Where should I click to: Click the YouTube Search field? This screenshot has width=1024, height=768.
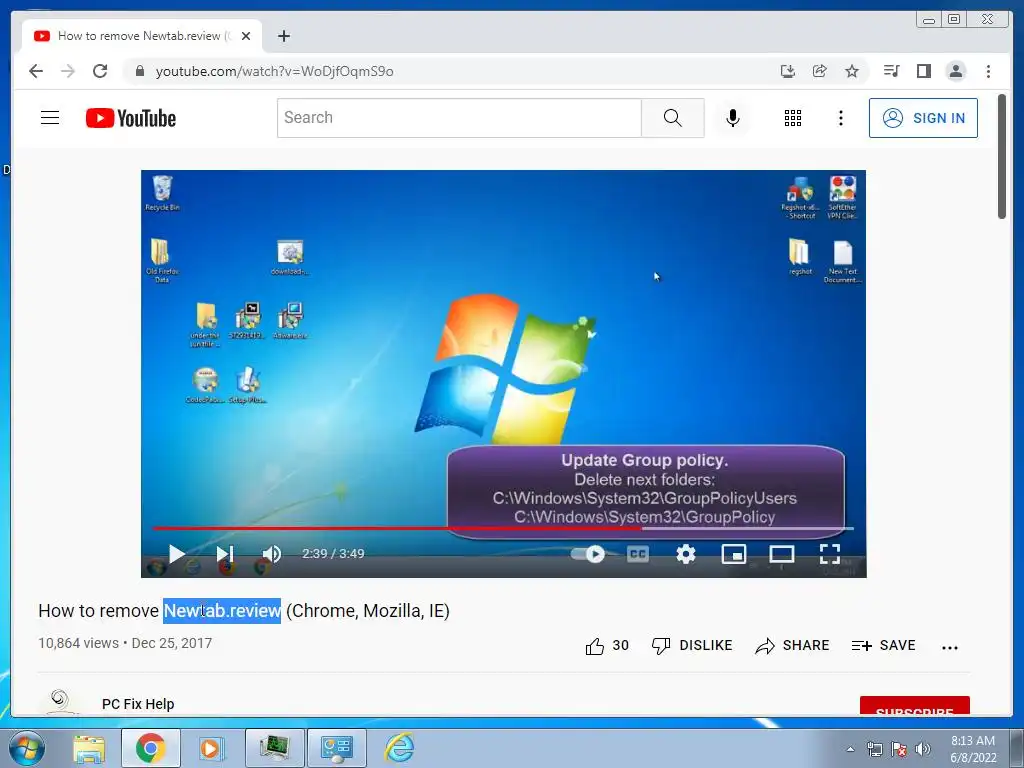pyautogui.click(x=459, y=118)
